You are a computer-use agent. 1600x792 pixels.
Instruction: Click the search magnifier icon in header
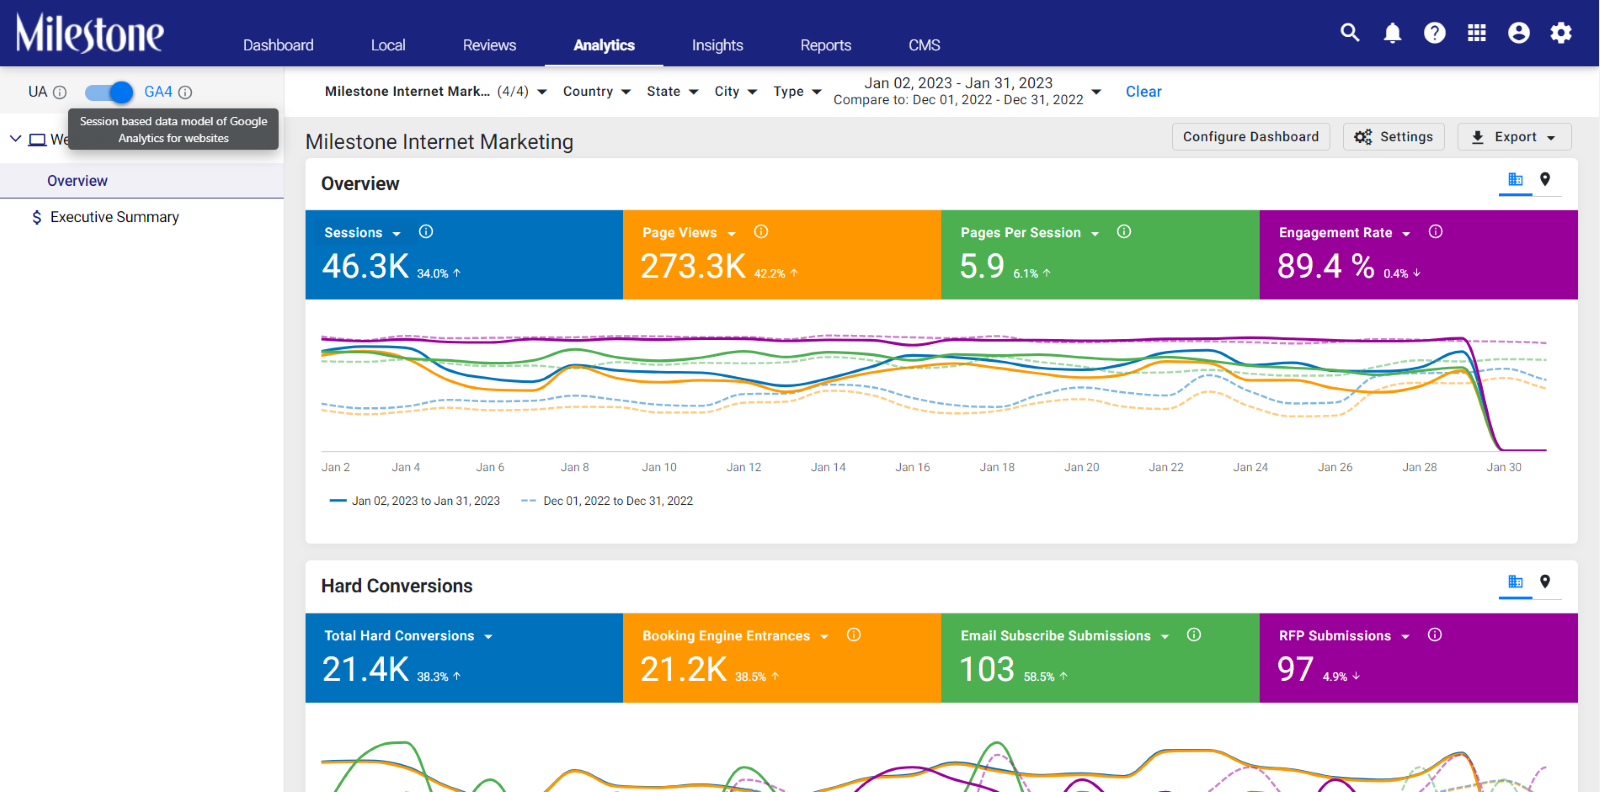(1350, 33)
